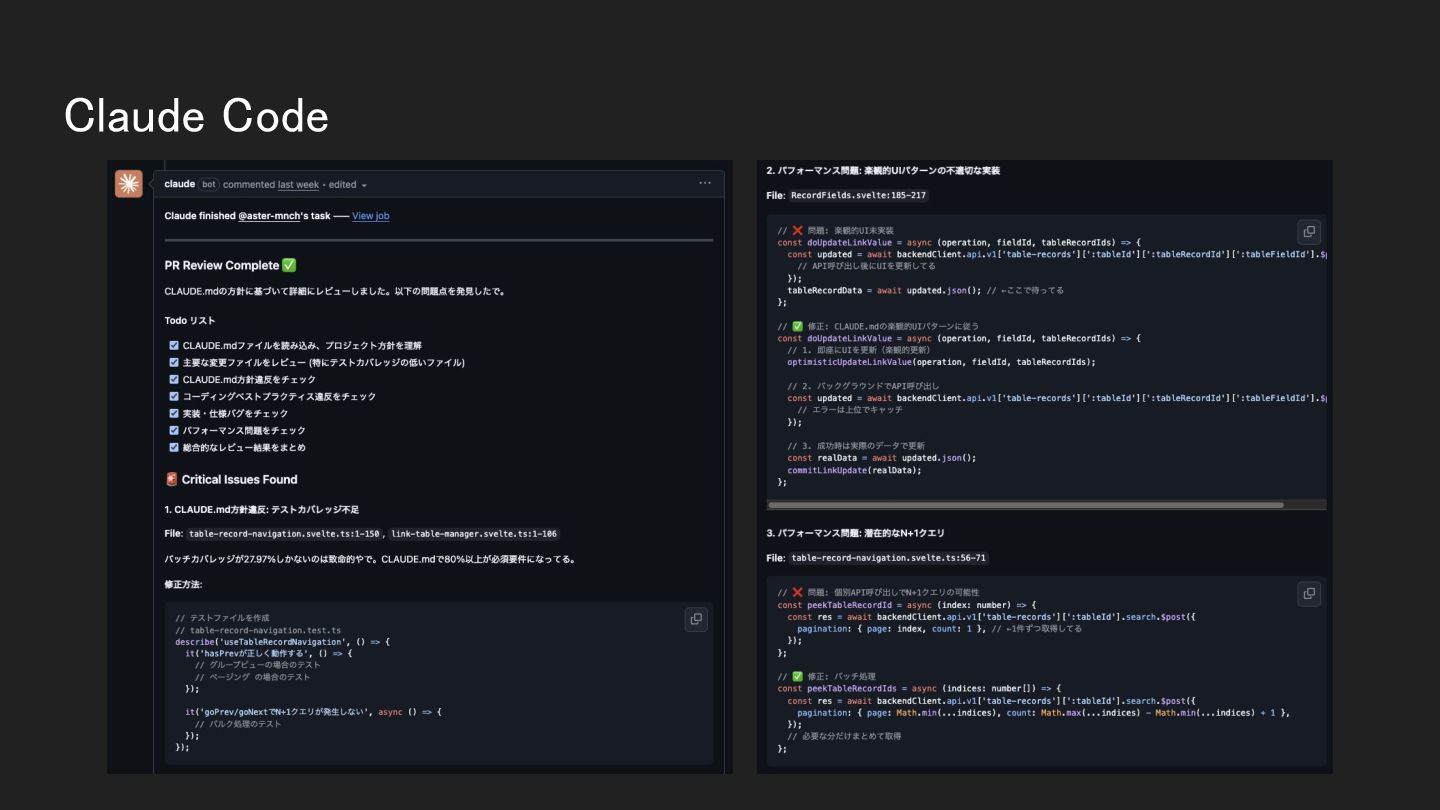Viewport: 1440px width, 810px height.
Task: Copy the N+1 query code block
Action: point(1308,593)
